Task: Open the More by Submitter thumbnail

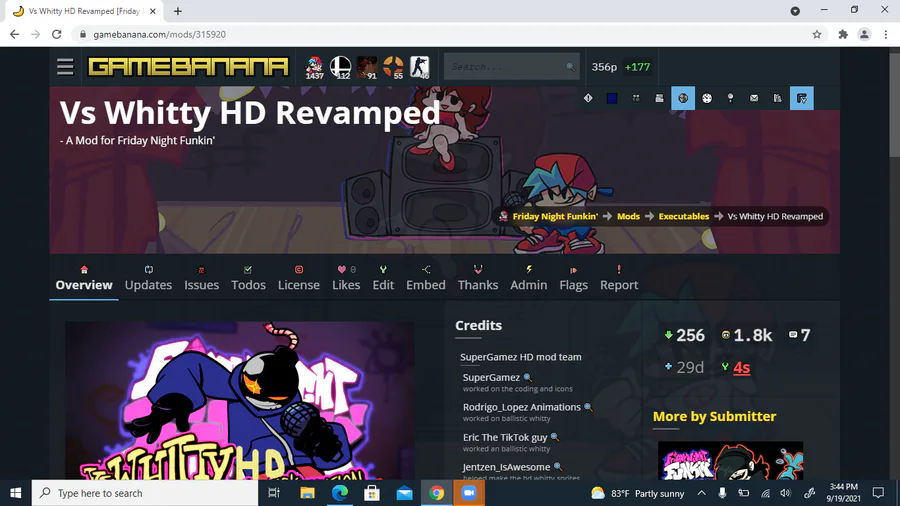Action: click(x=730, y=460)
